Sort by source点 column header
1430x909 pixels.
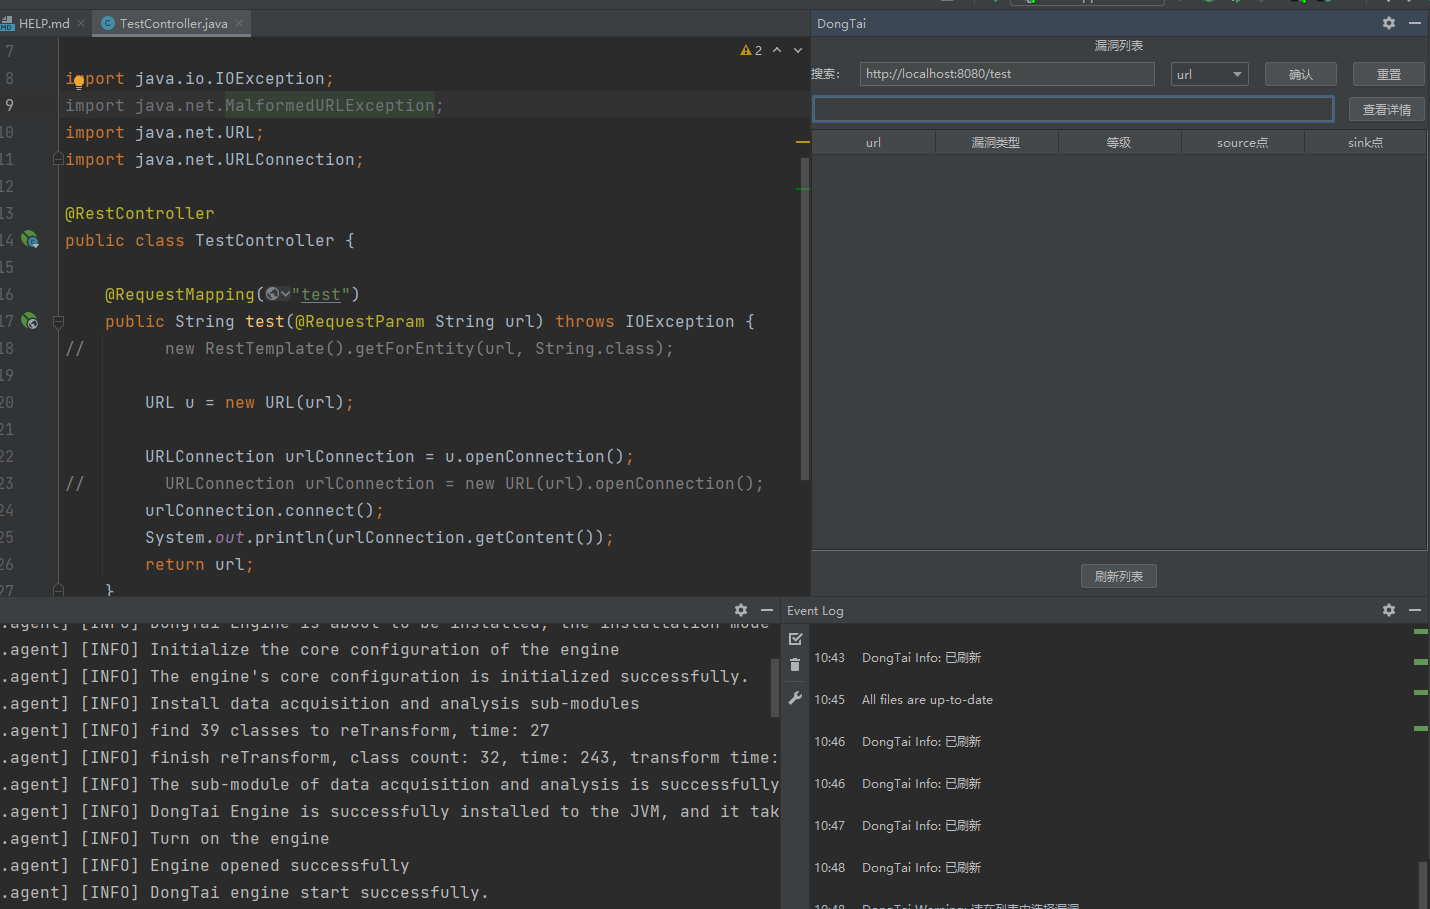tap(1242, 143)
